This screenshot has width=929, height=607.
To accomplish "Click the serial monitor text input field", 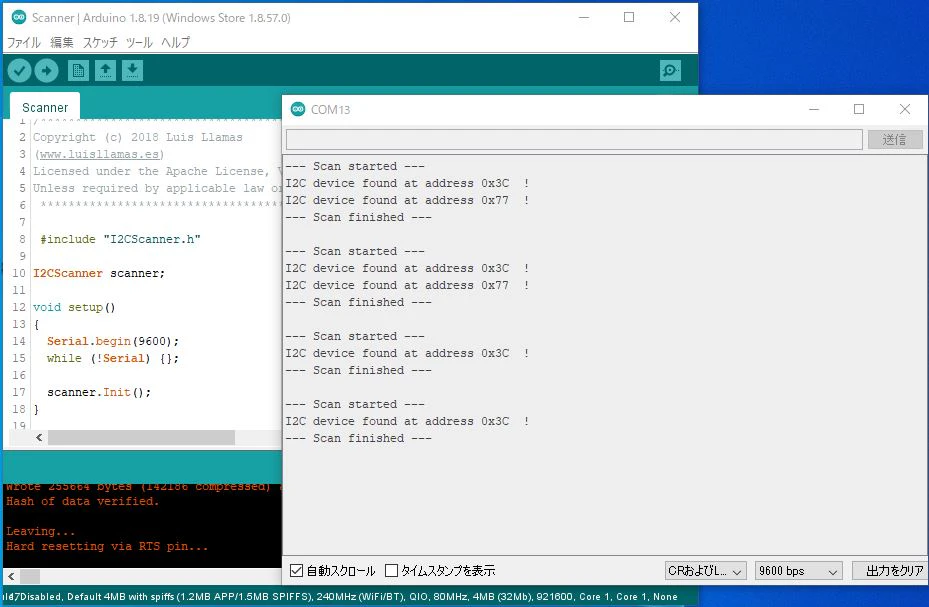I will 574,139.
